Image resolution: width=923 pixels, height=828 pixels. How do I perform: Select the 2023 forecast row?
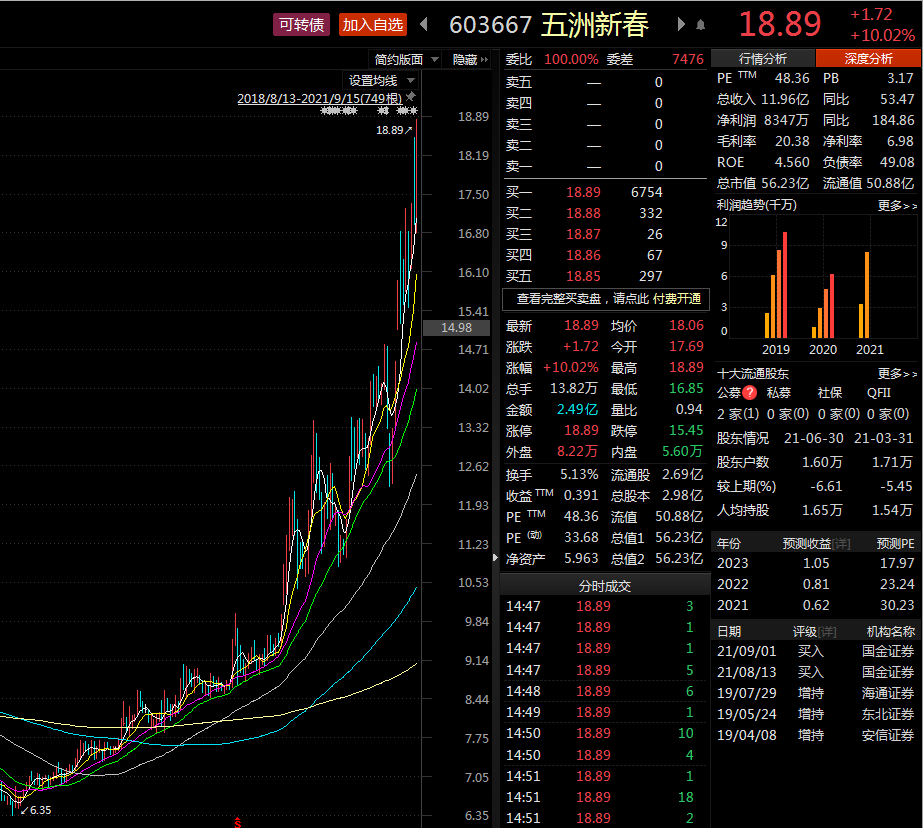(x=815, y=563)
